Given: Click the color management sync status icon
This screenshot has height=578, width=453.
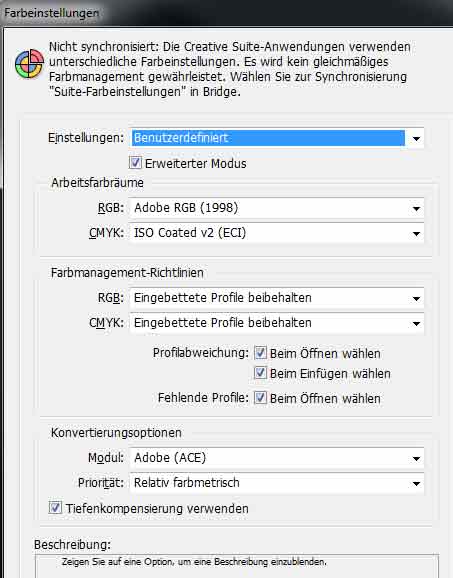Looking at the screenshot, I should tap(29, 64).
